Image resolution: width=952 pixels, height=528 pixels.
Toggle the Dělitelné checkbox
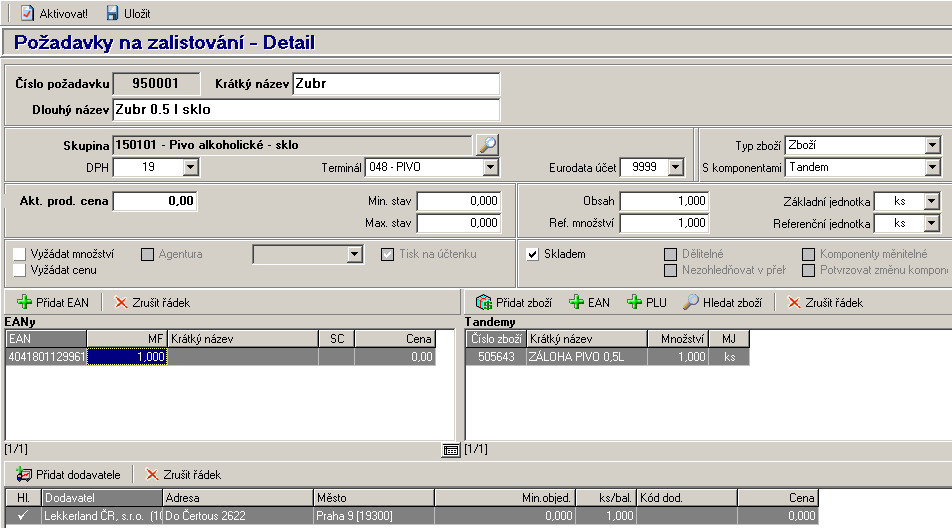tap(670, 254)
